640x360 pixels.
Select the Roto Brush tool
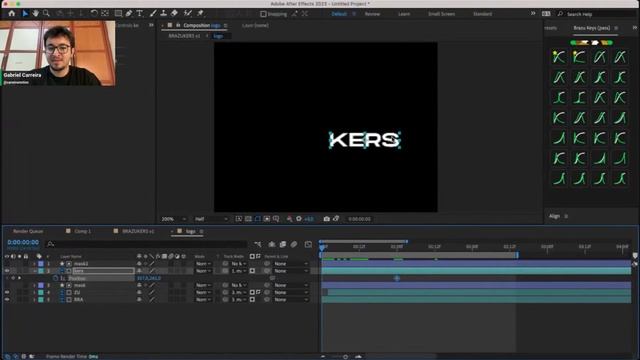(x=188, y=13)
